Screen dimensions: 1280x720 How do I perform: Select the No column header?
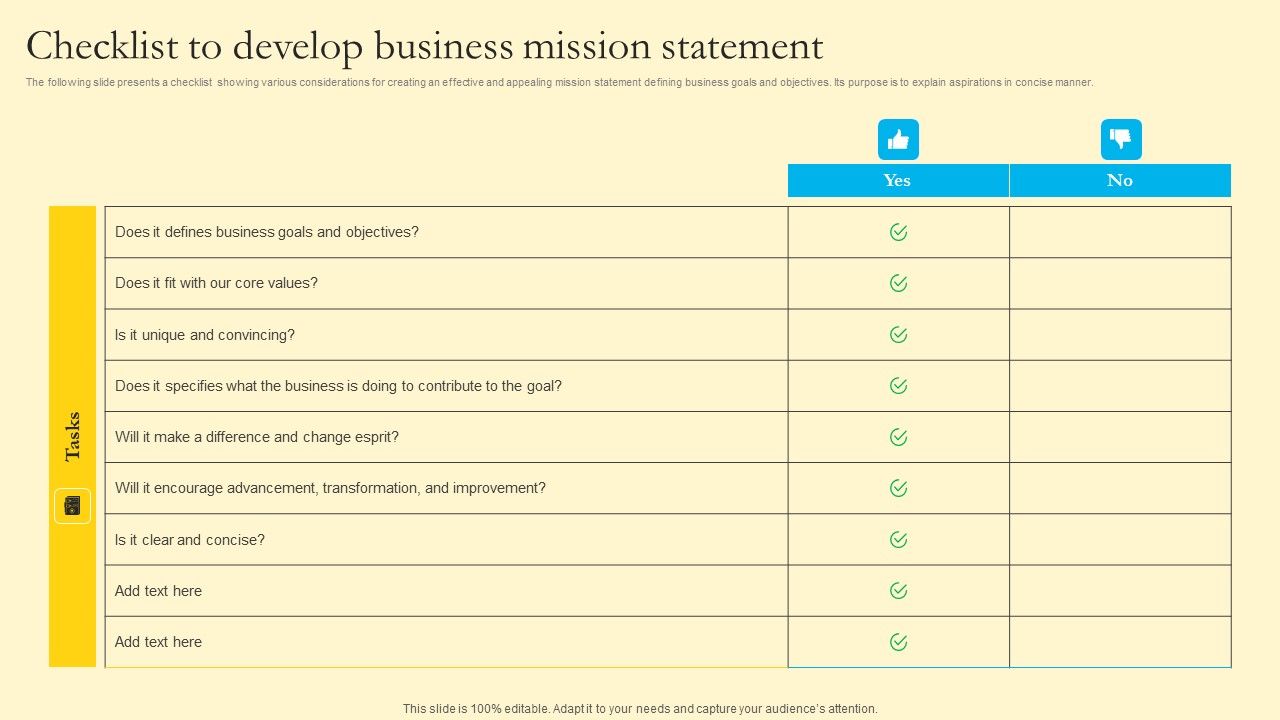(1120, 180)
